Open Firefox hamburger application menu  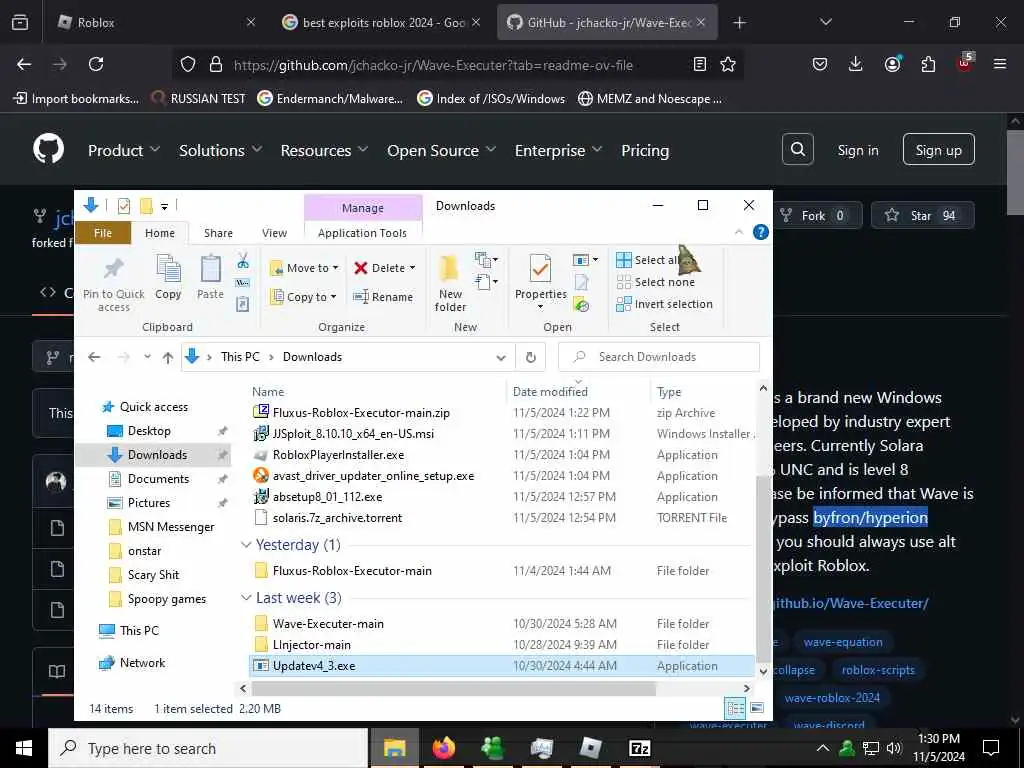pos(999,64)
